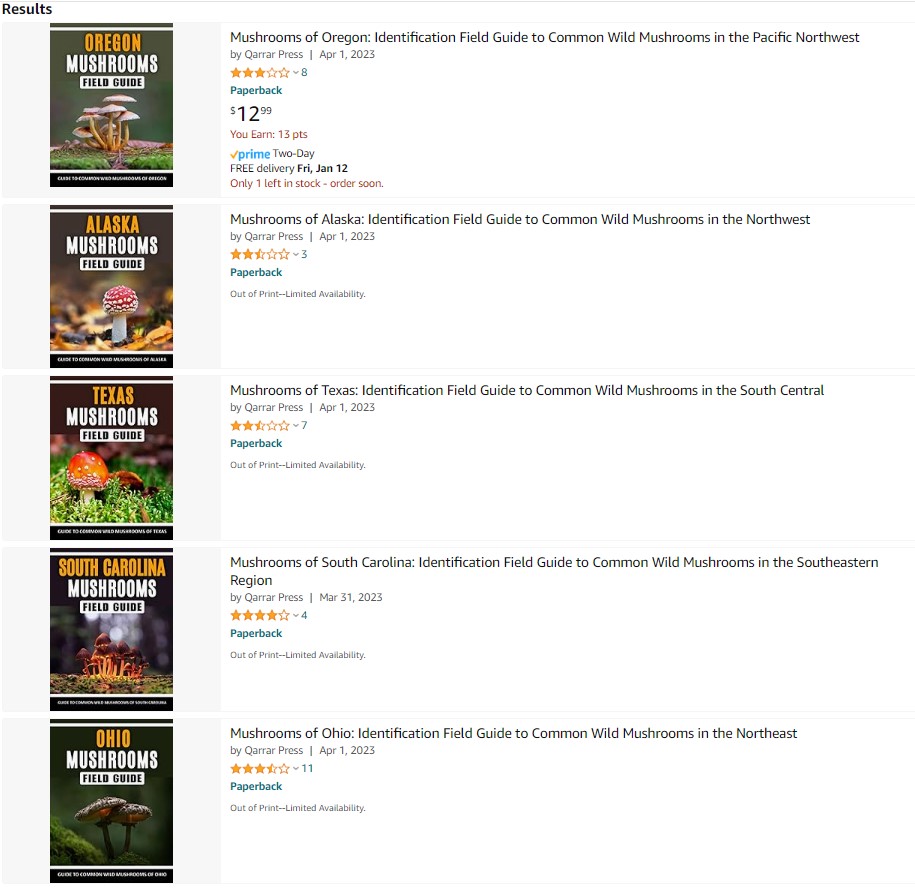This screenshot has height=889, width=915.
Task: Open the Mushrooms of Ohio title link
Action: (514, 734)
